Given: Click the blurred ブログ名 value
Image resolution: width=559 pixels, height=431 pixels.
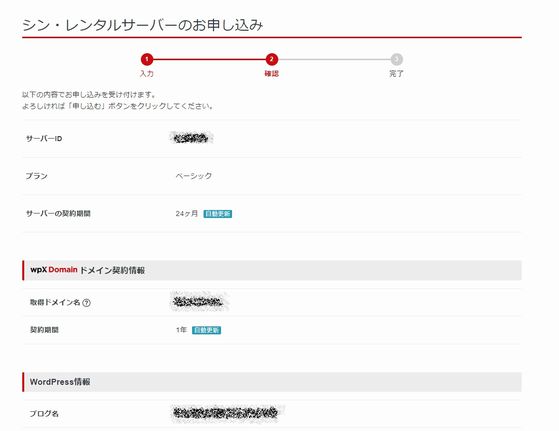Looking at the screenshot, I should click(226, 413).
